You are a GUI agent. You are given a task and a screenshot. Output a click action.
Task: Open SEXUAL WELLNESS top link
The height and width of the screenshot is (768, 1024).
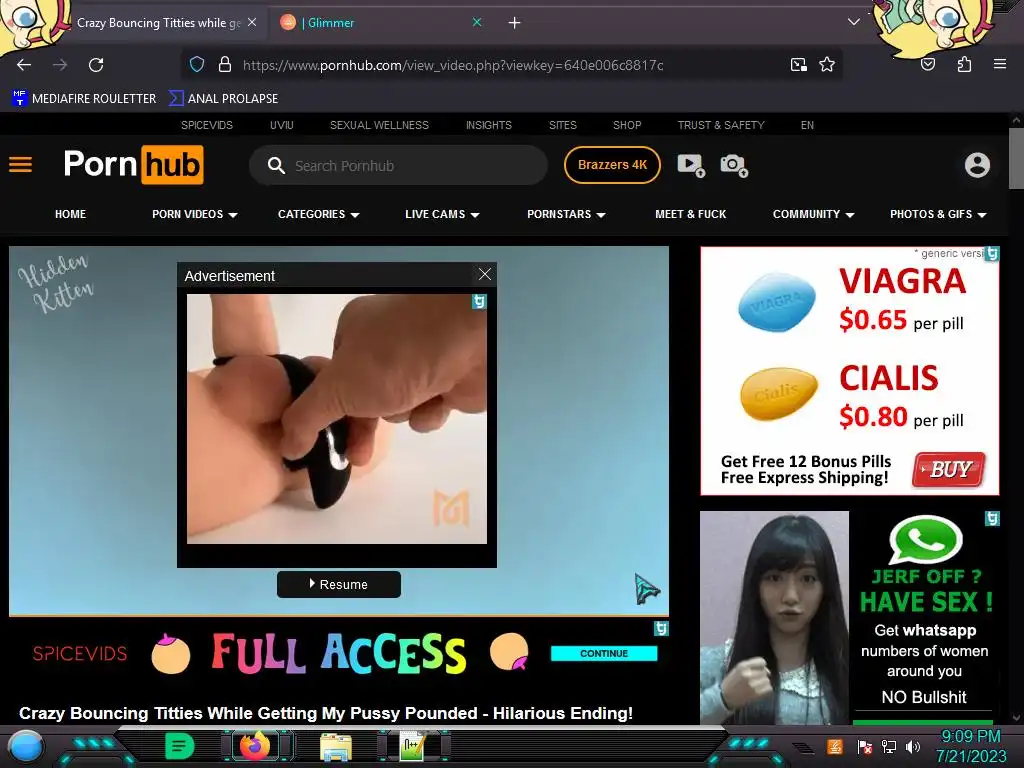(379, 125)
